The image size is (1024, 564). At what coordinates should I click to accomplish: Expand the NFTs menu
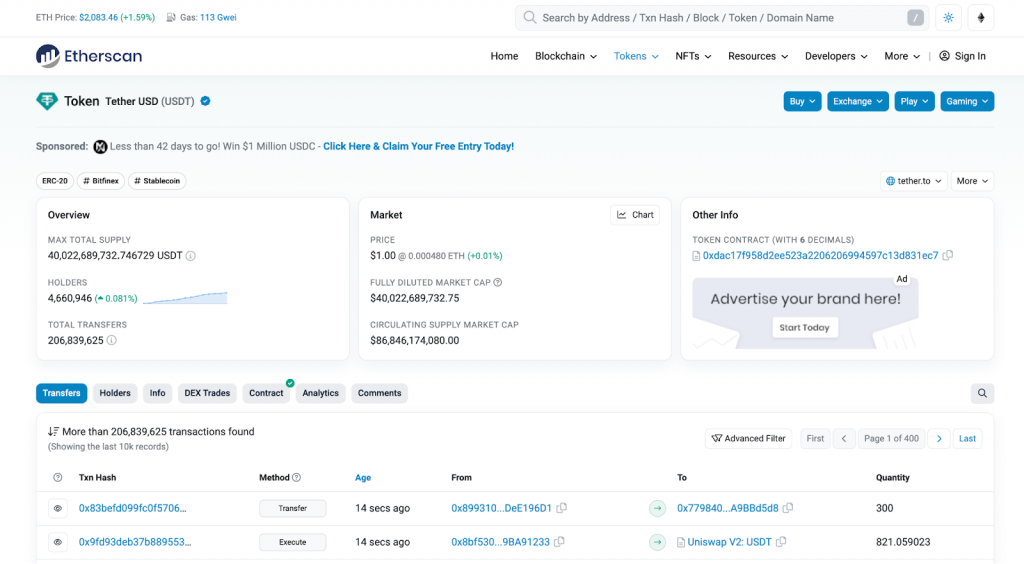coord(693,56)
